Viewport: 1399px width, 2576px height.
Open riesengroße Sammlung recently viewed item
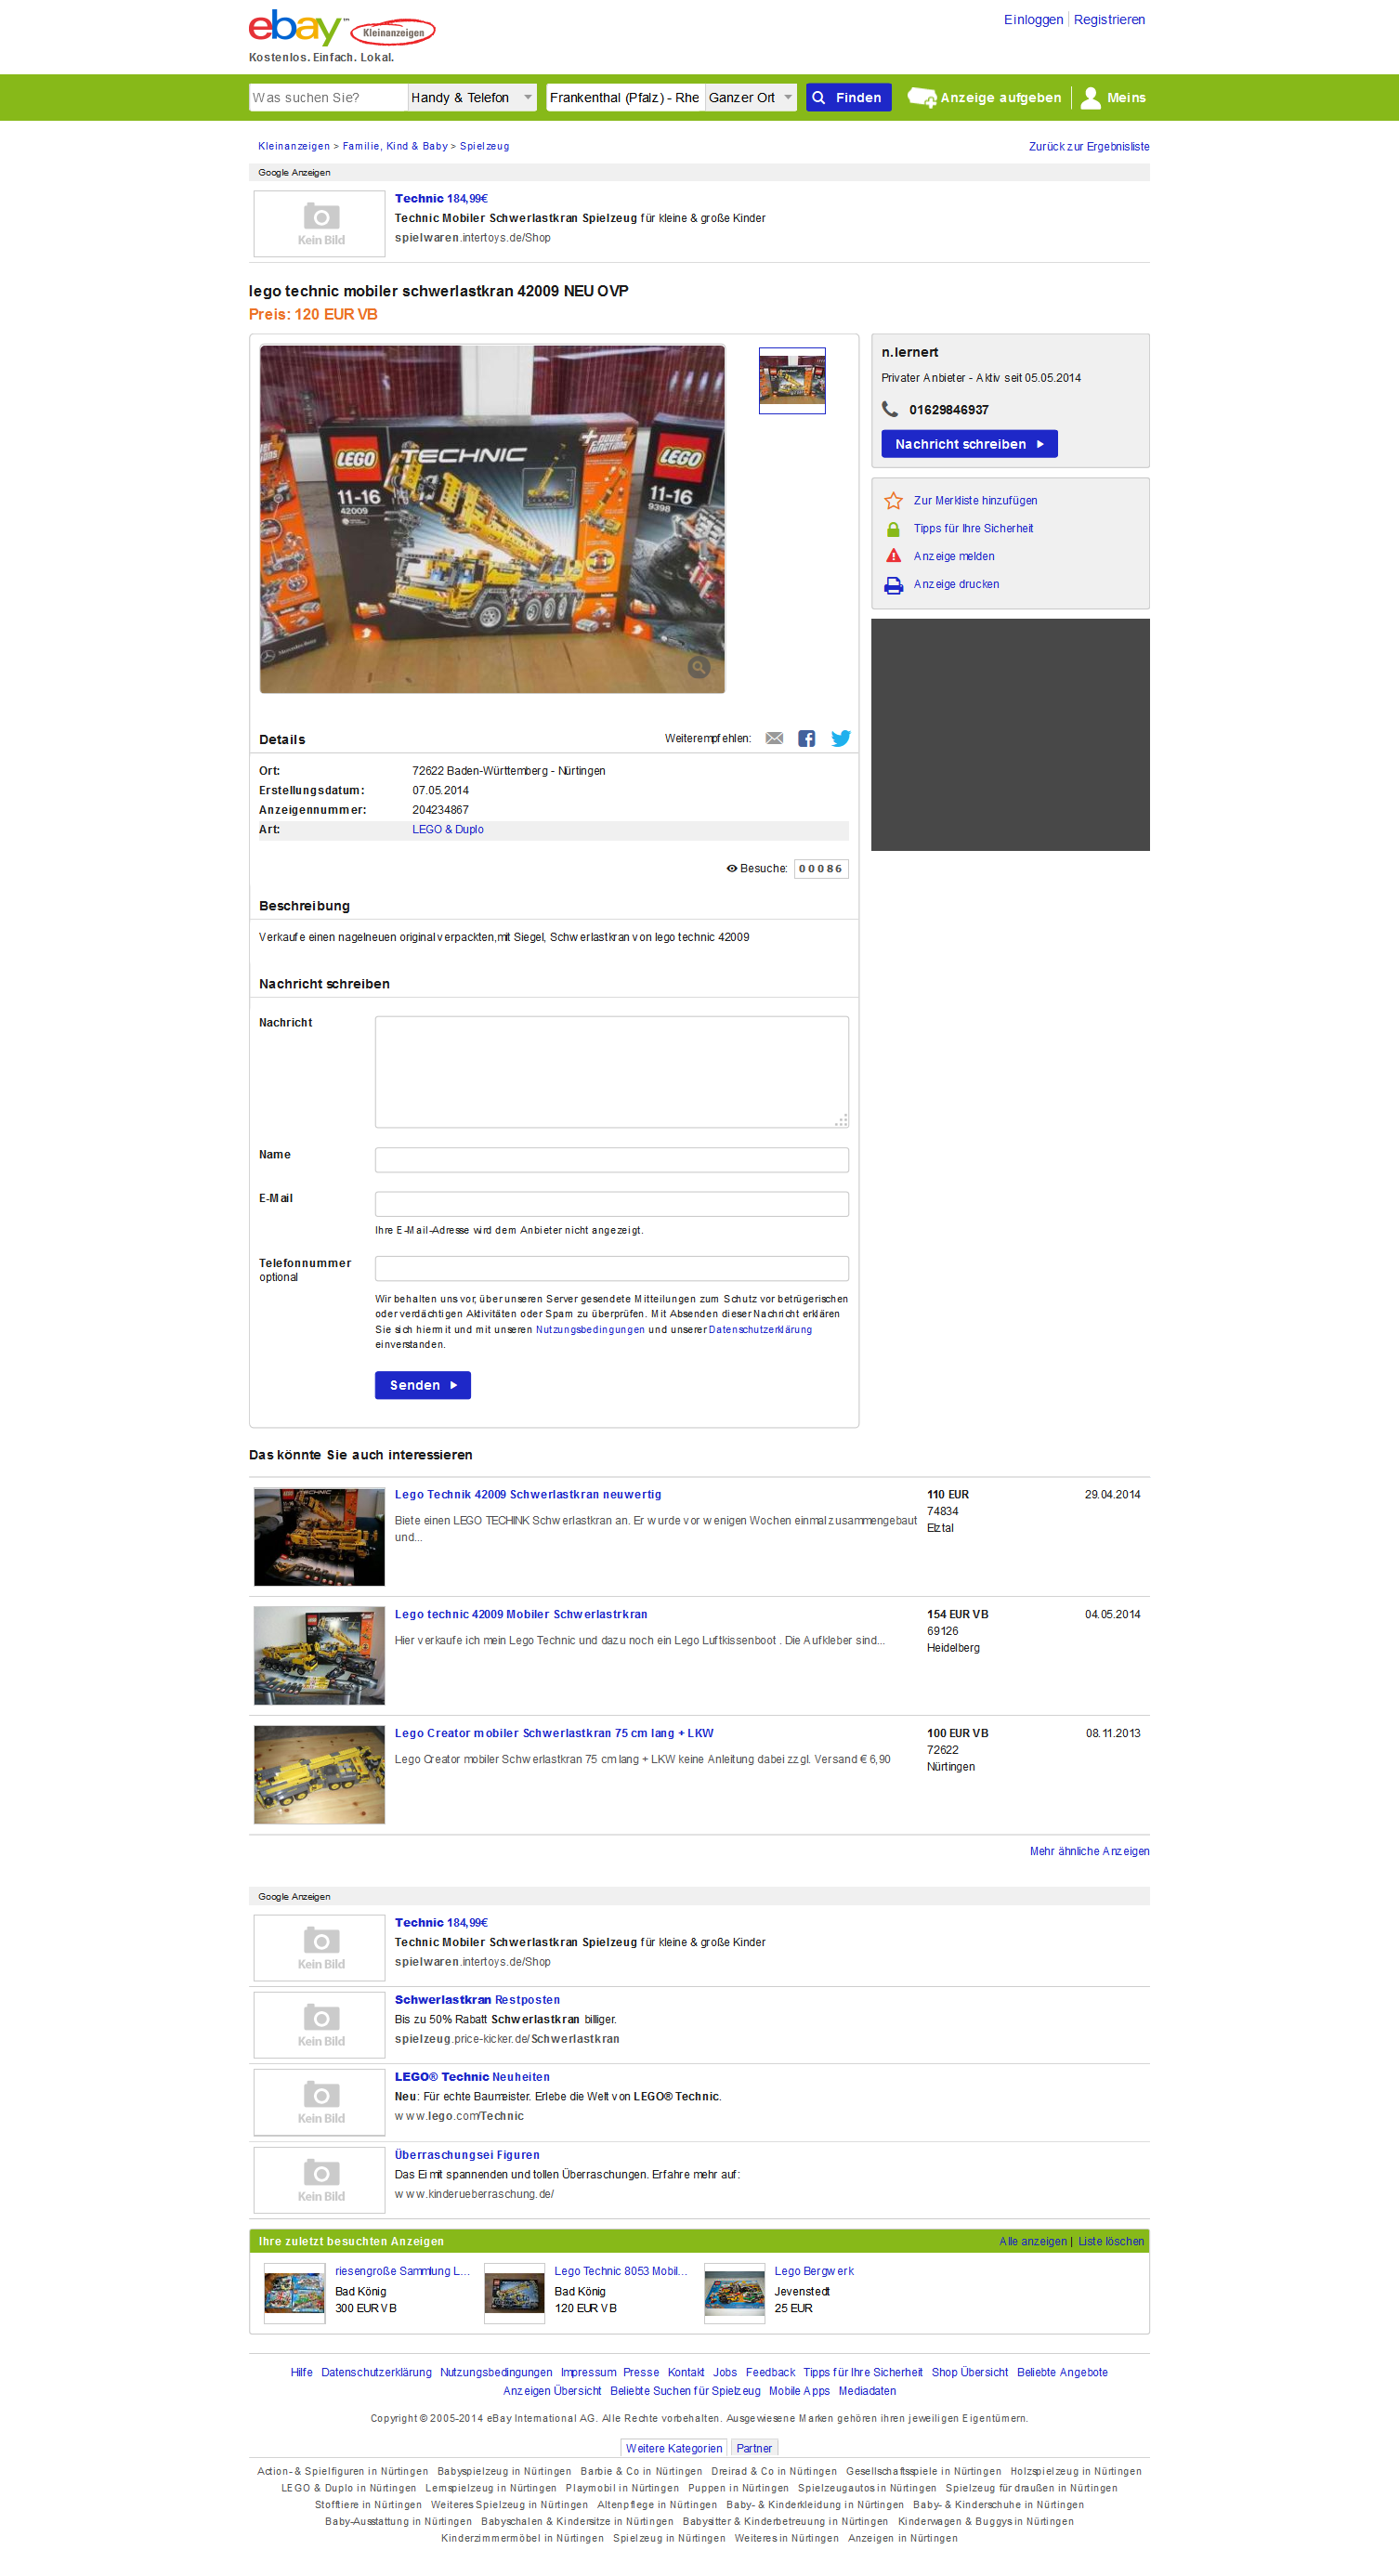[x=402, y=2271]
